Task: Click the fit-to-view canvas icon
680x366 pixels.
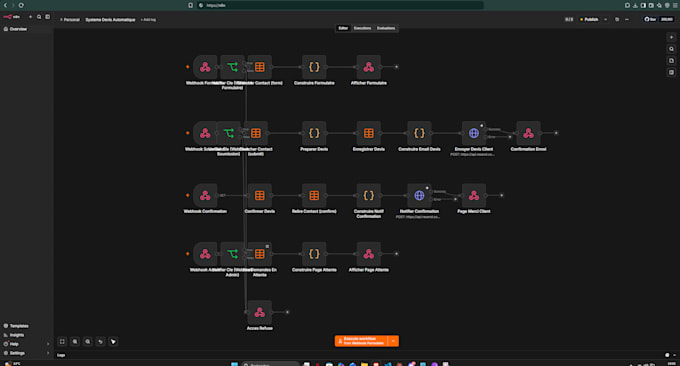Action: tap(62, 342)
